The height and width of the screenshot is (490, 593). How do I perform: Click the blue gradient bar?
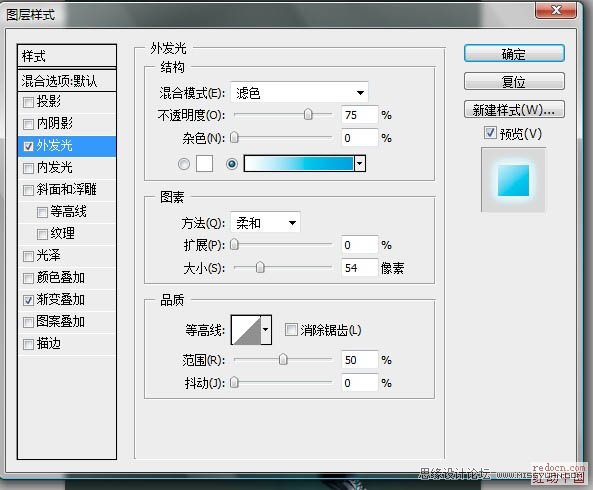tap(299, 163)
